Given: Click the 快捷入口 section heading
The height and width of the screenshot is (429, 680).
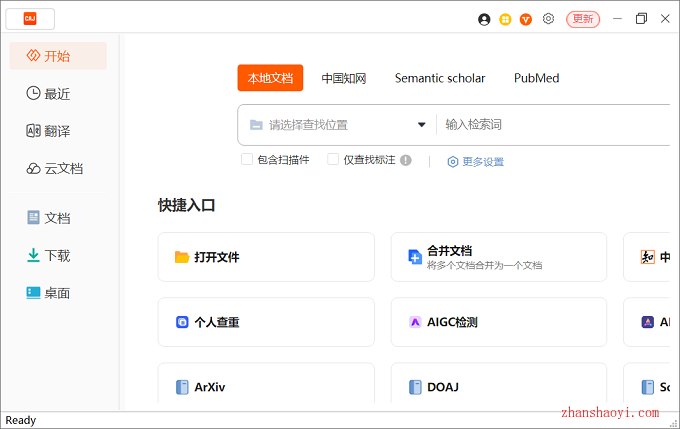Looking at the screenshot, I should 186,205.
